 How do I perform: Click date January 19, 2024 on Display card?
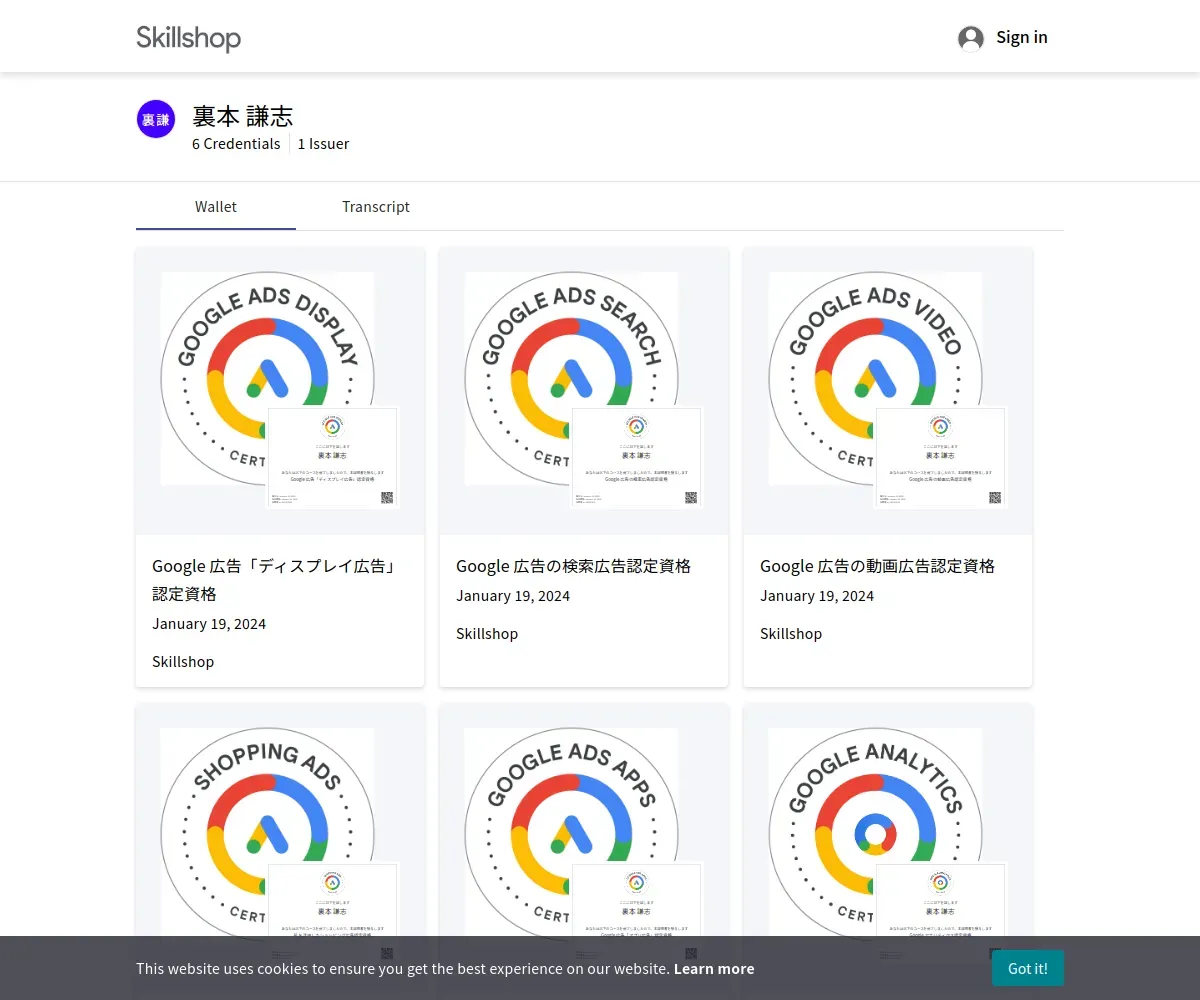coord(209,624)
